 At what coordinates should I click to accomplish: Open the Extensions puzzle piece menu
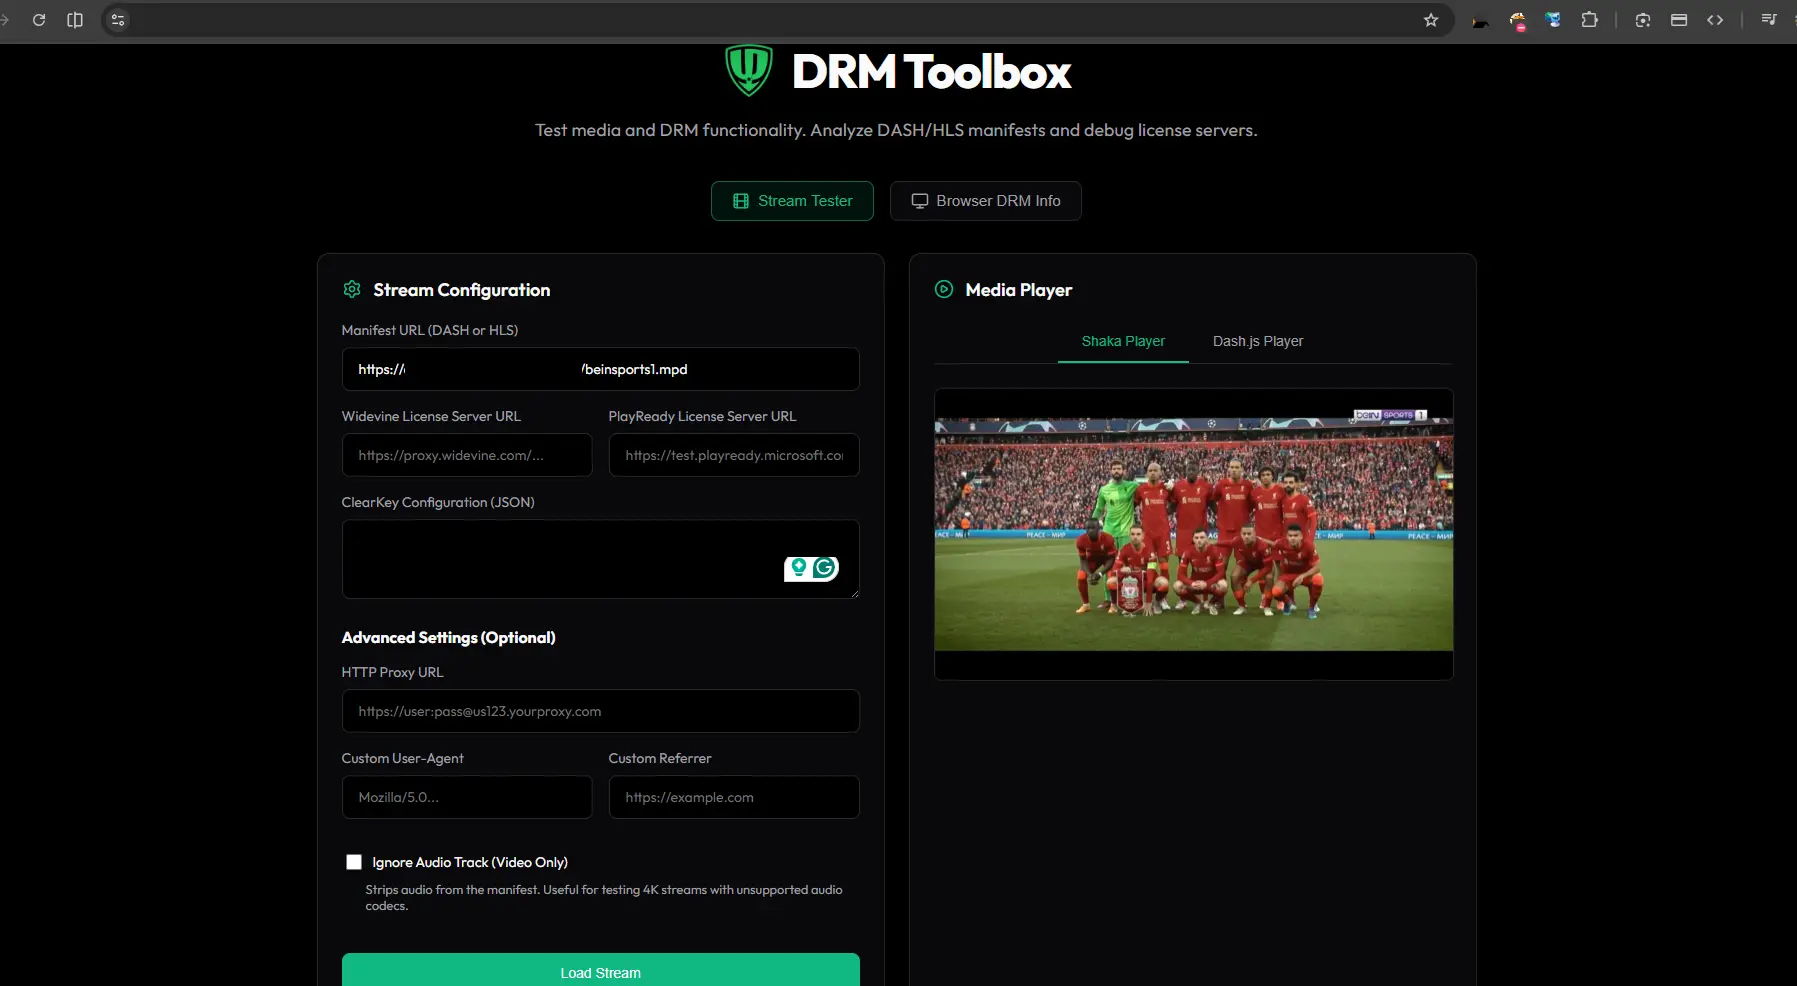coord(1589,20)
